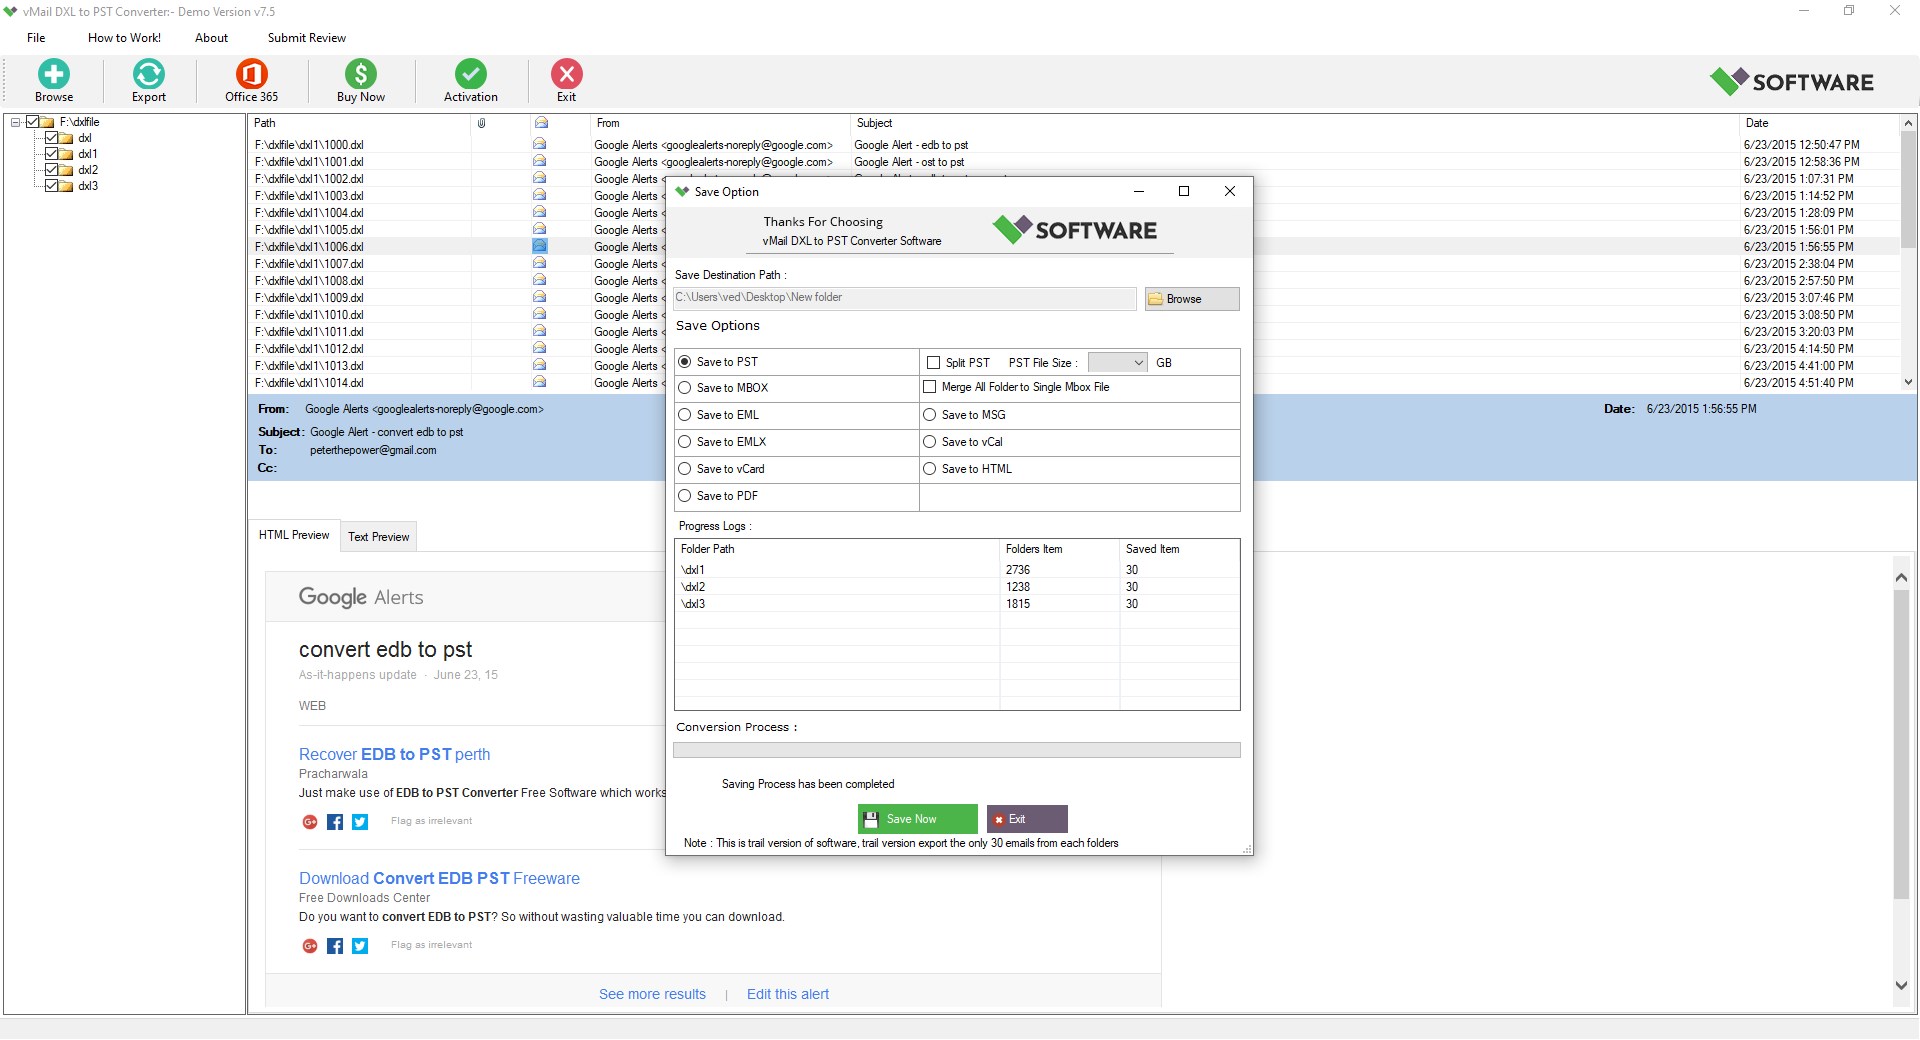This screenshot has width=1920, height=1040.
Task: Click the envelope column header icon
Action: [541, 123]
